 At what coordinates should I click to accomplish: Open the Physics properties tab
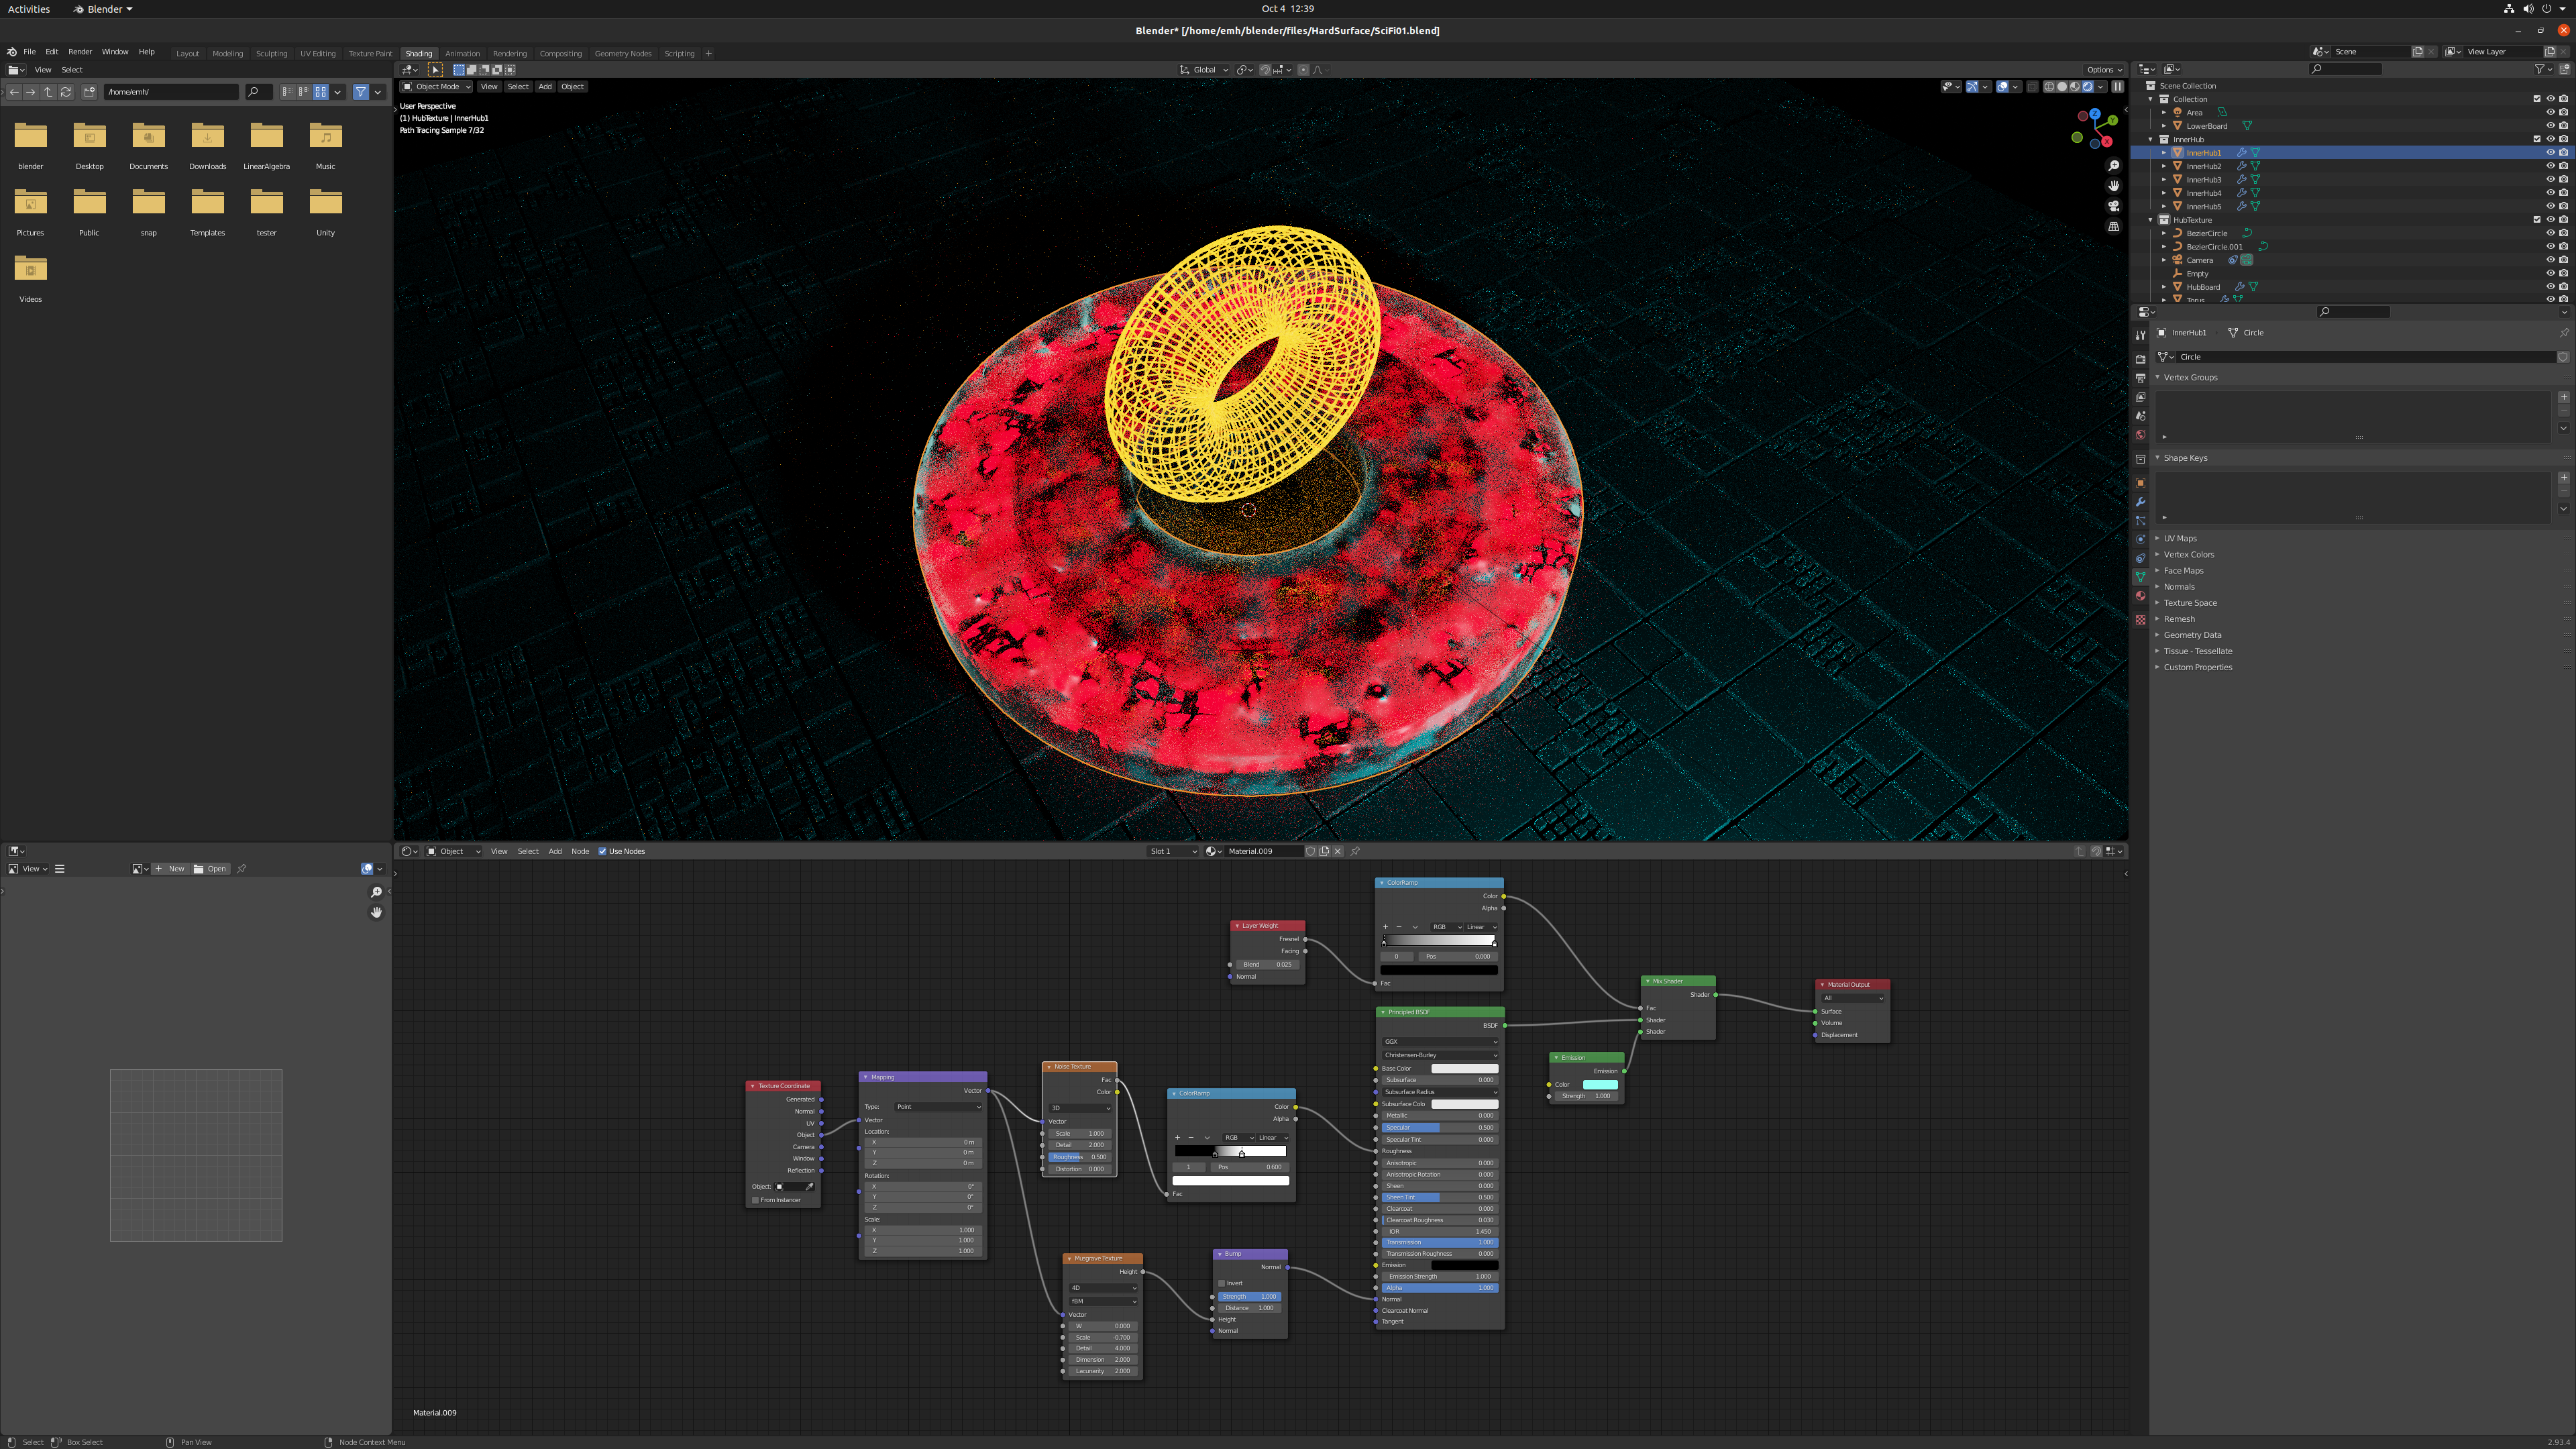coord(2140,539)
